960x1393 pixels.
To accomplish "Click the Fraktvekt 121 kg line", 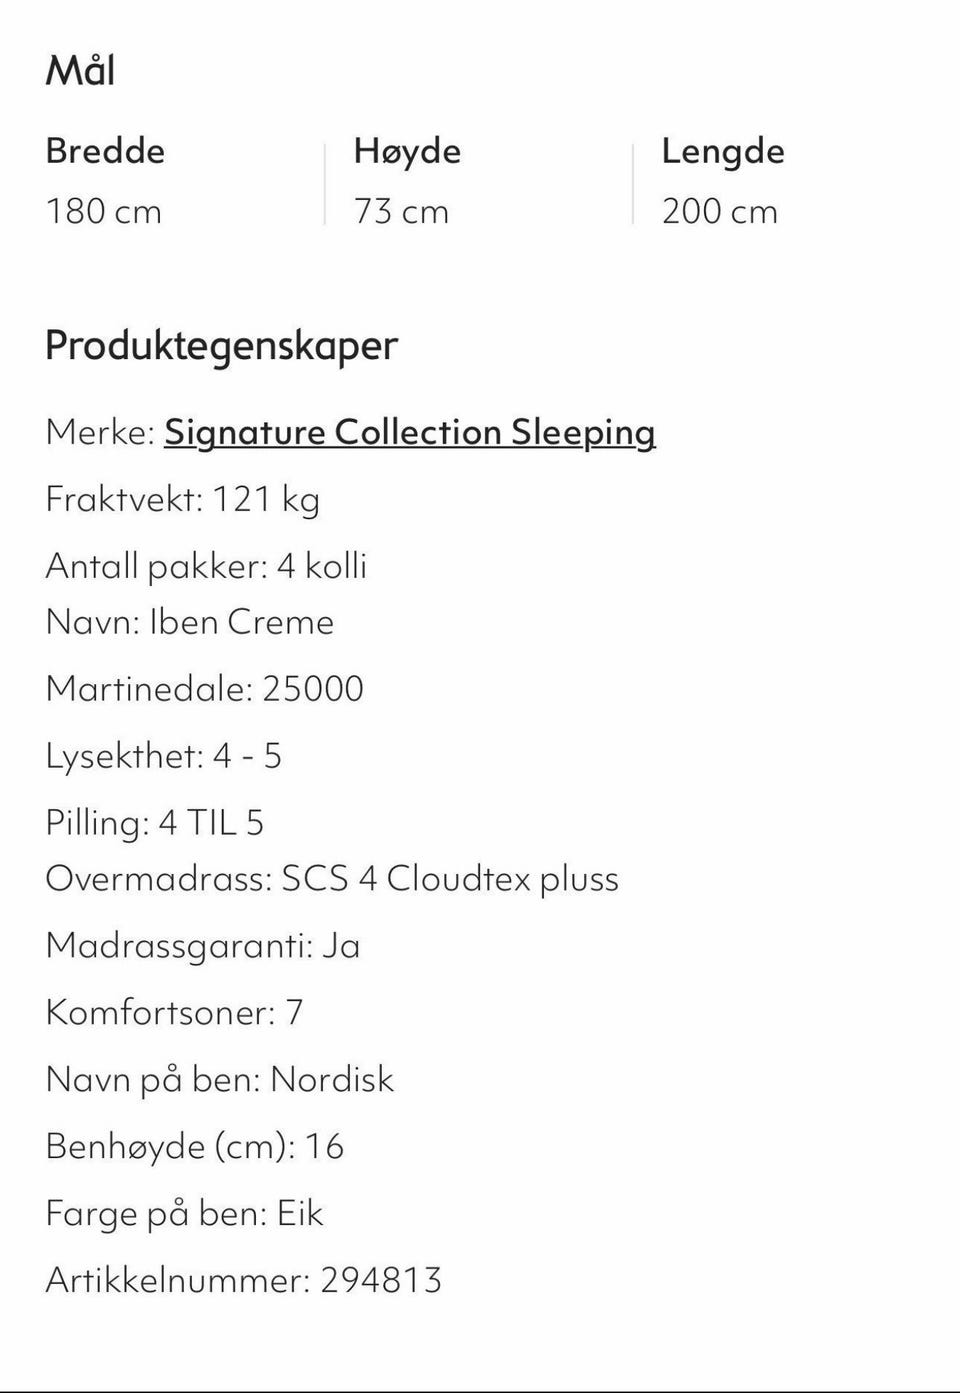I will [x=182, y=498].
